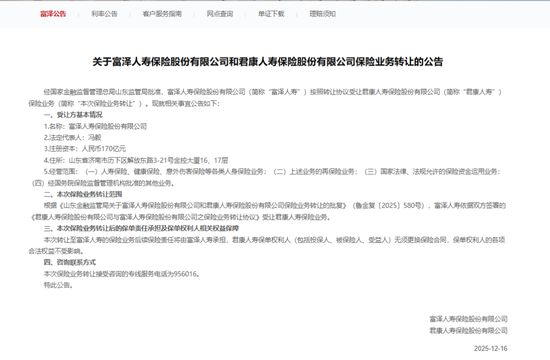Viewport: 550px width, 360px height.
Task: Click signature 君康人寿保险股份有限公司 at bottom right
Action: pyautogui.click(x=468, y=331)
